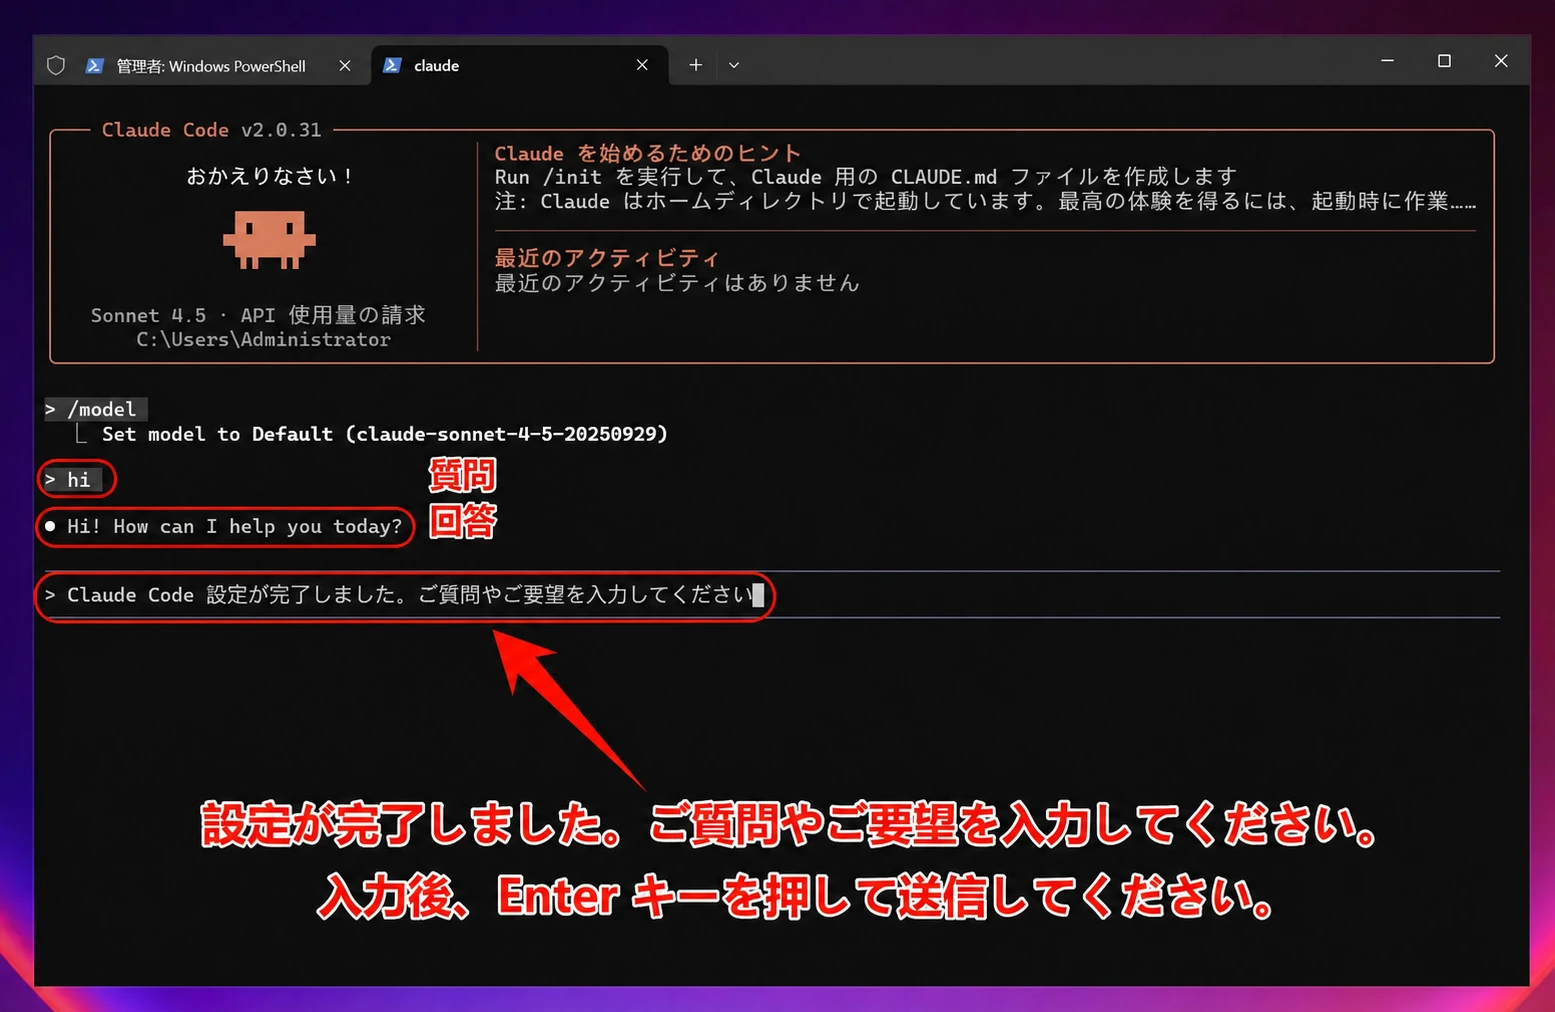
Task: Click Set model to Default output line
Action: click(x=385, y=434)
